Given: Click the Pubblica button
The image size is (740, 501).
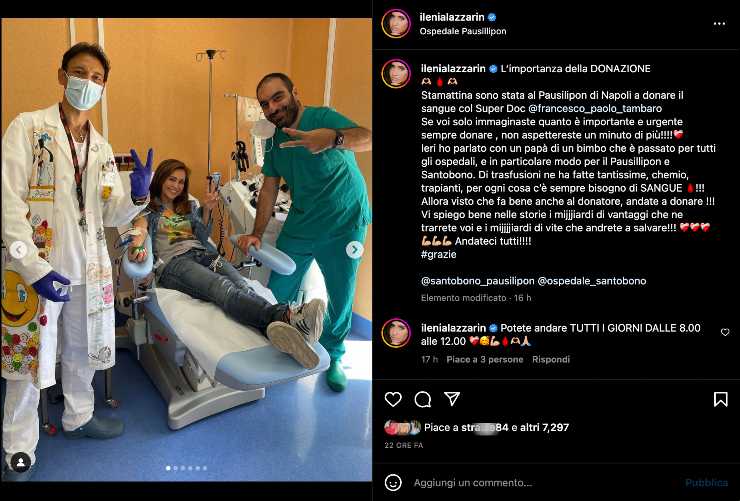Looking at the screenshot, I should point(706,483).
